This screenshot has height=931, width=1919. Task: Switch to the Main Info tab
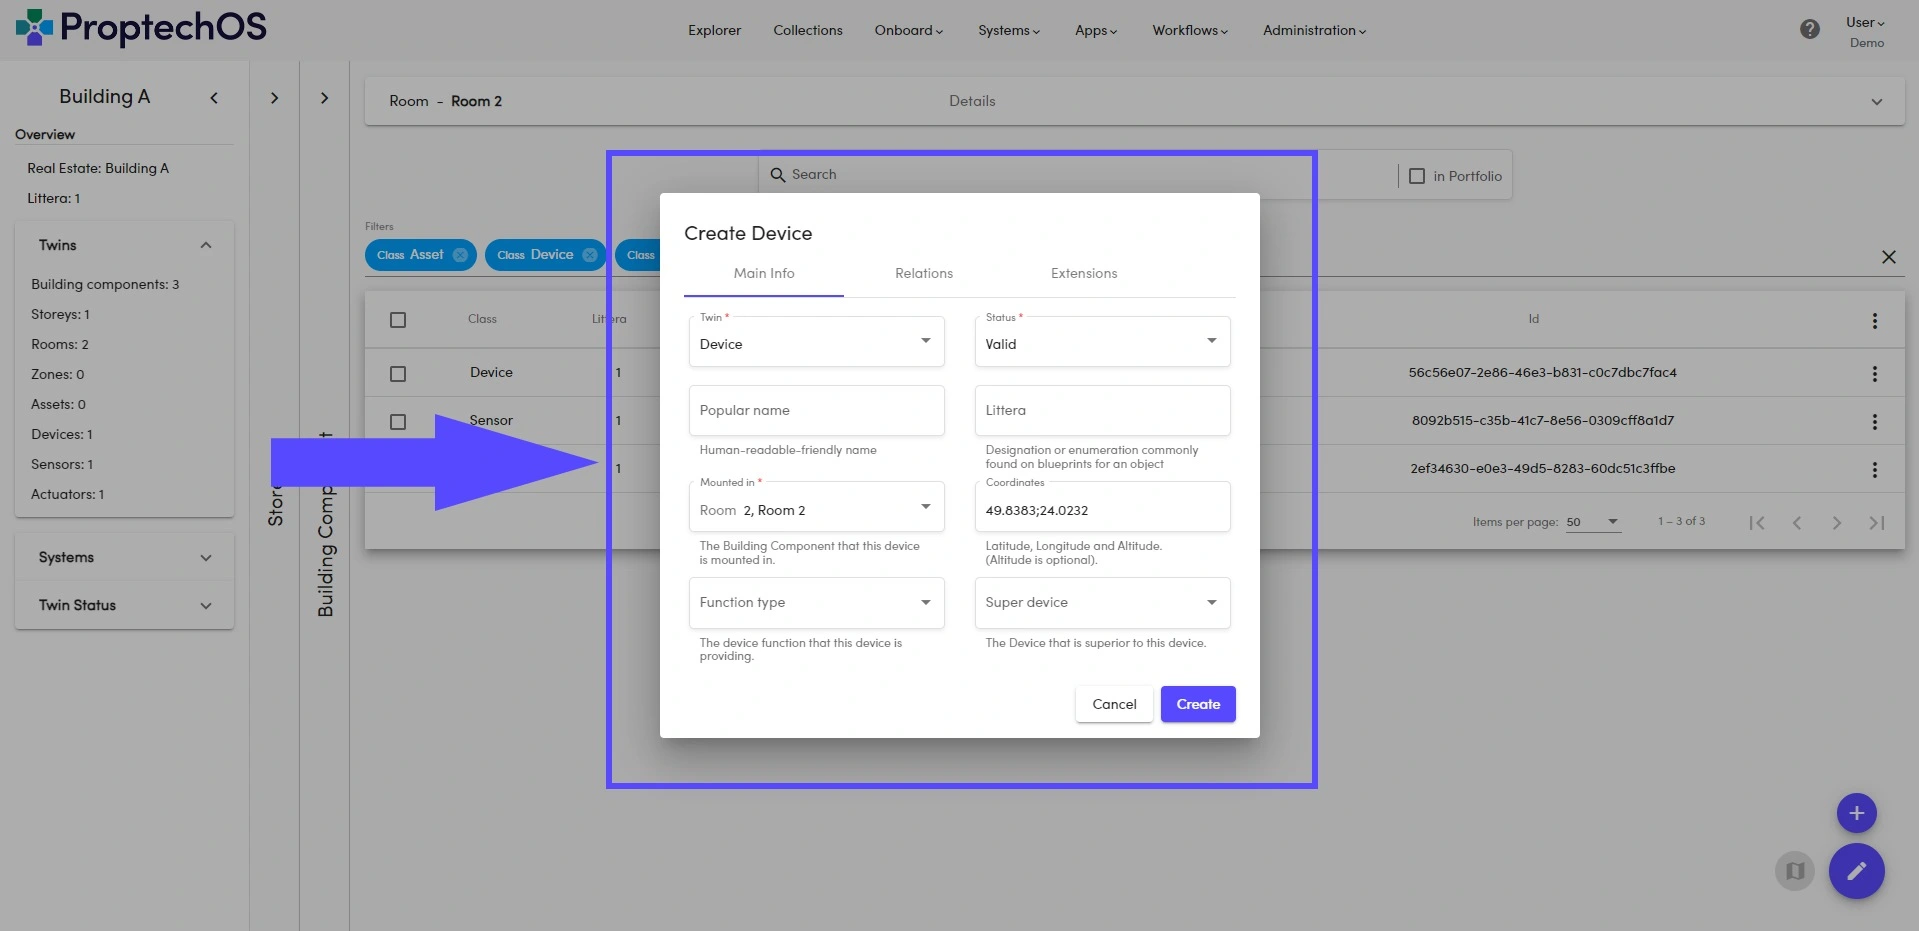764,273
